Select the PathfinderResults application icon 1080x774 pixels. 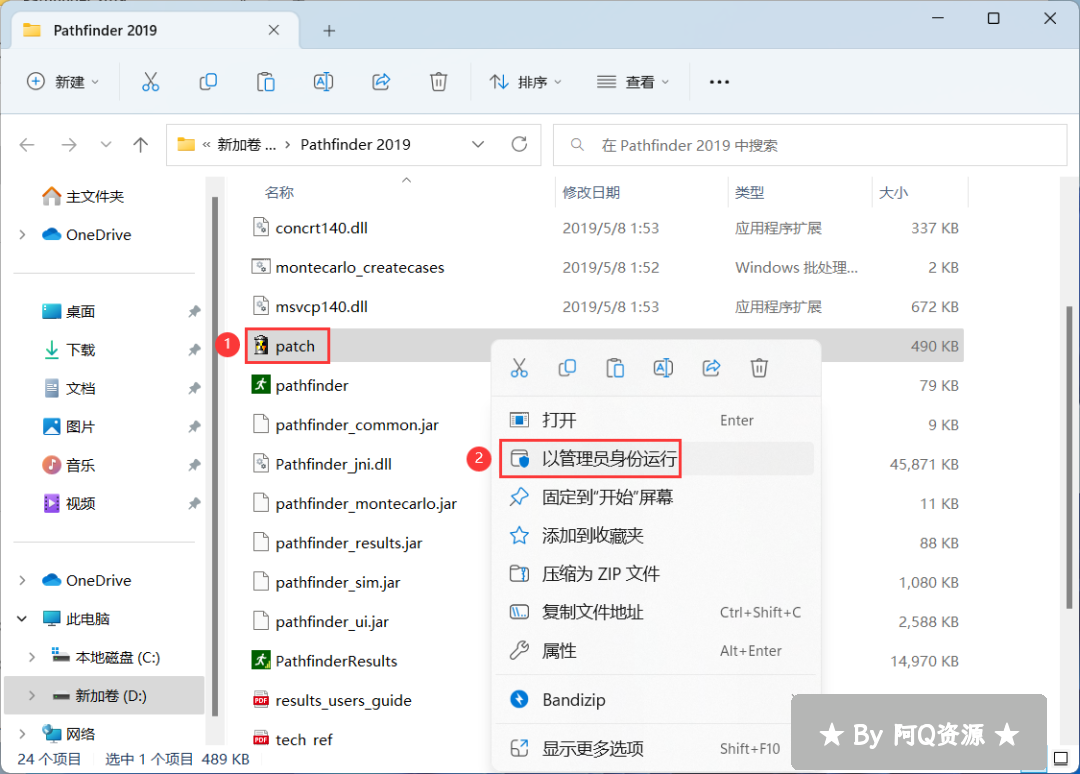[x=260, y=660]
